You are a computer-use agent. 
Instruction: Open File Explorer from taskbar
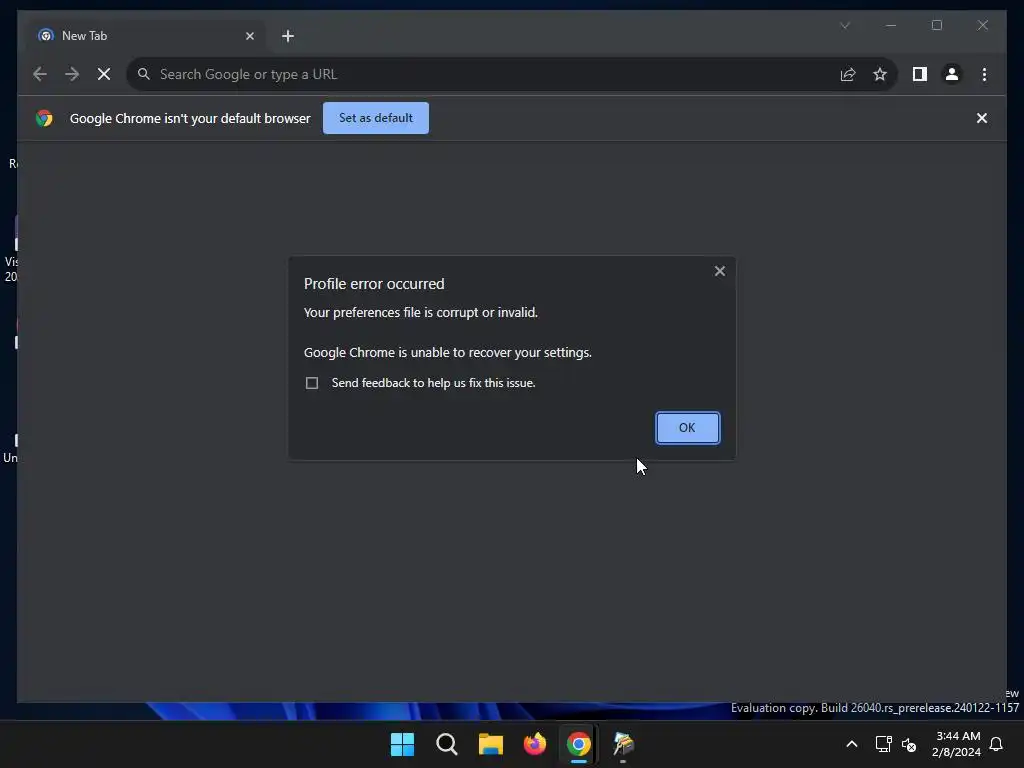[490, 744]
